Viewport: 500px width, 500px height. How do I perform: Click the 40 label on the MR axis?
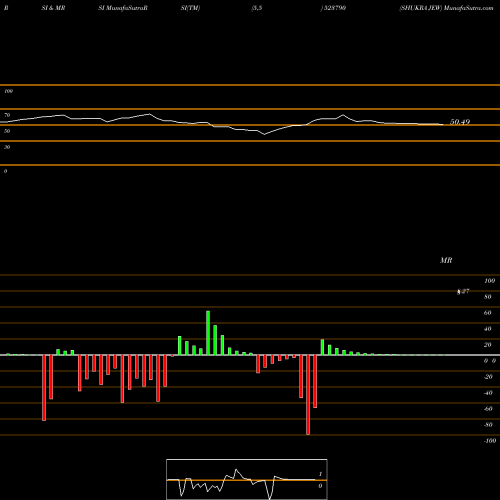[488, 329]
